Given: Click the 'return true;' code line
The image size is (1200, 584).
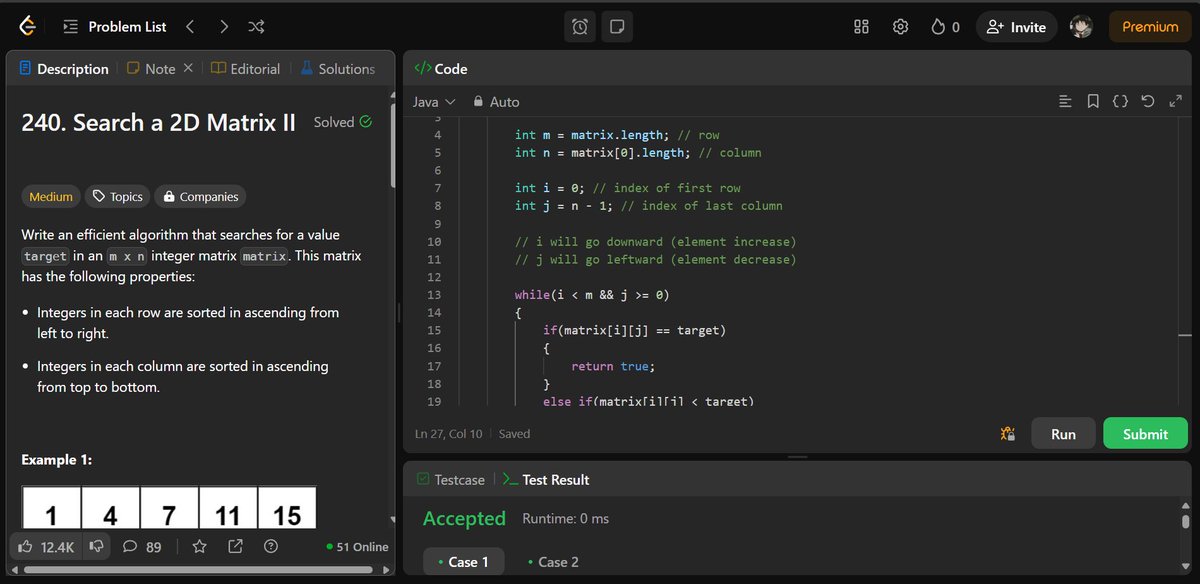Looking at the screenshot, I should tap(612, 366).
